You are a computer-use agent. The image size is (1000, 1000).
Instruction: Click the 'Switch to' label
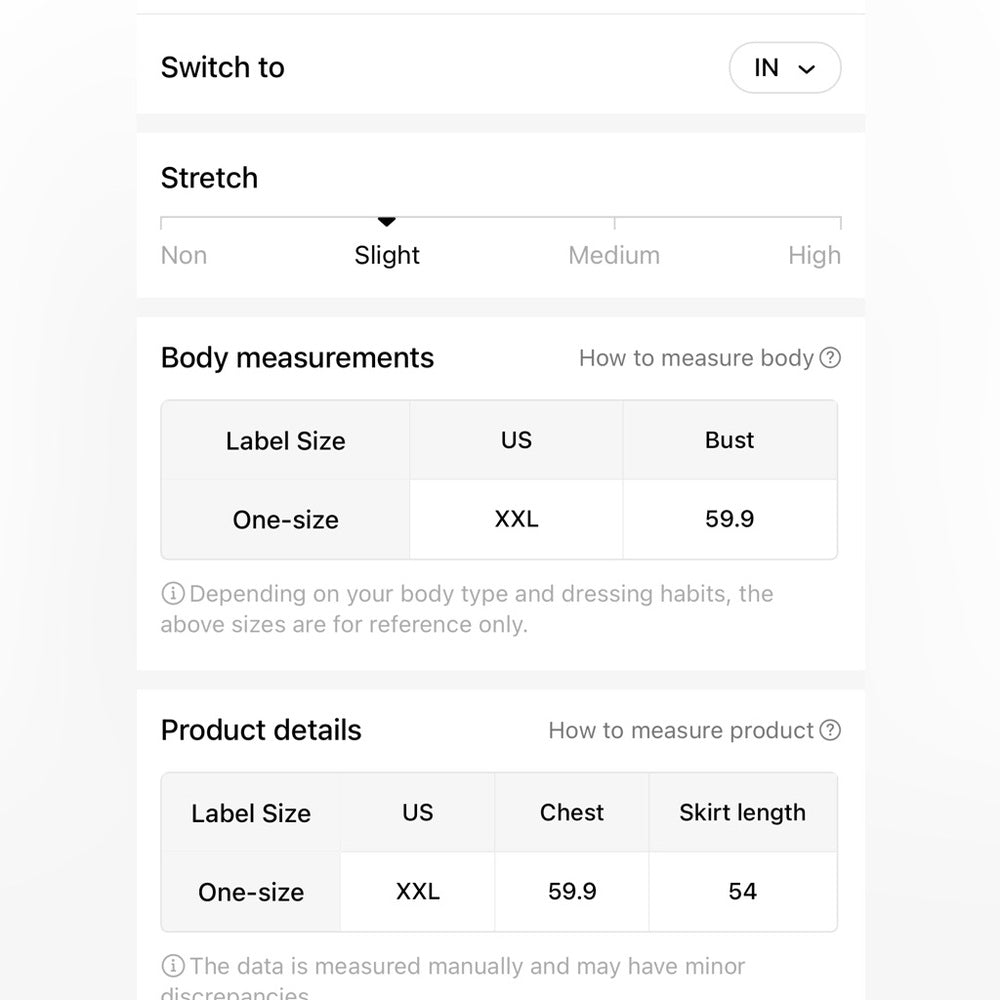223,67
